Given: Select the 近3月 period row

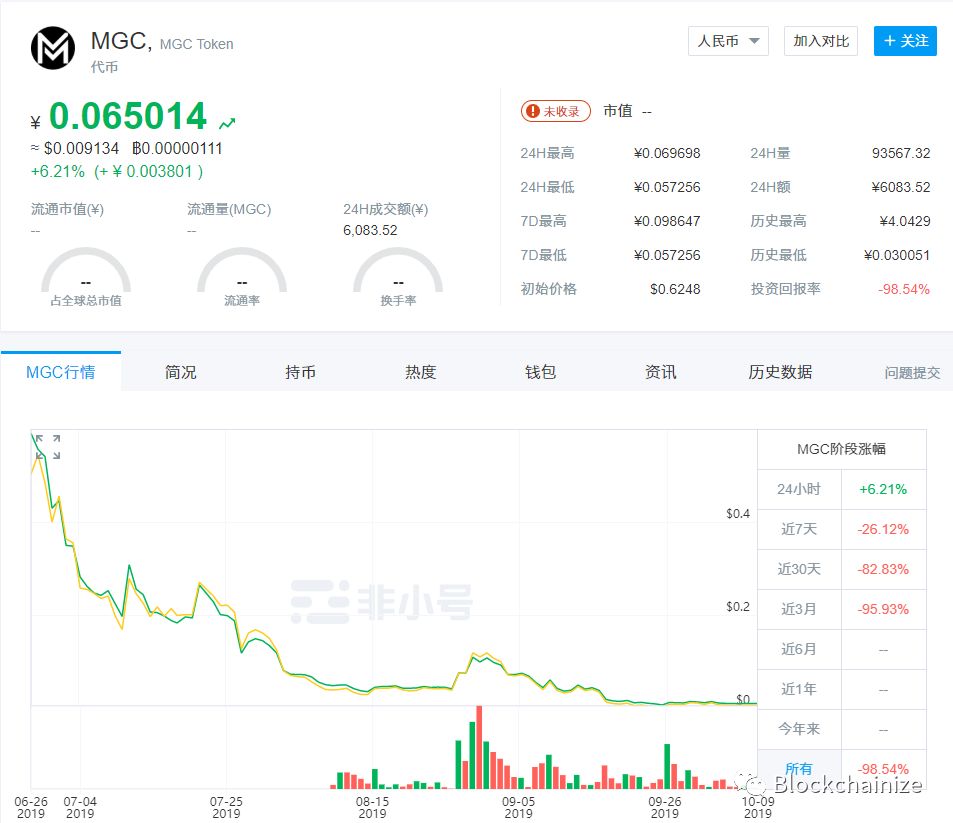Looking at the screenshot, I should click(842, 609).
